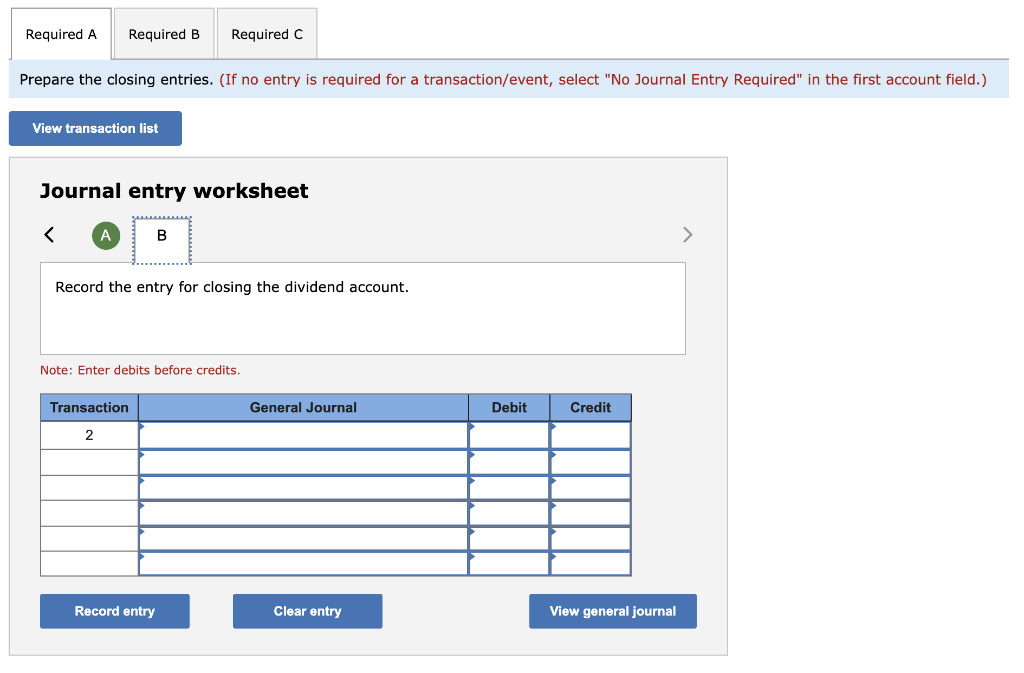
Task: Click Credit field in third row
Action: pos(590,488)
